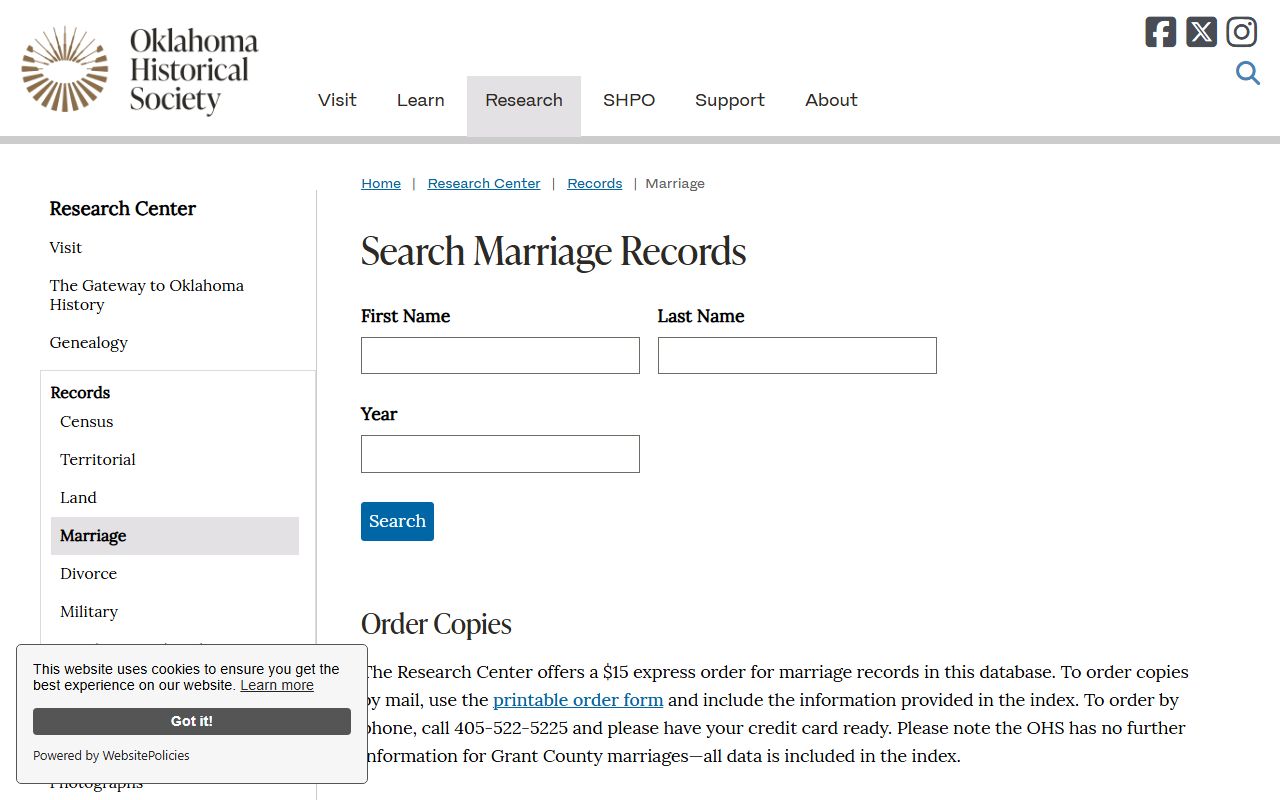Open the printable order form link
The image size is (1280, 800).
click(578, 700)
